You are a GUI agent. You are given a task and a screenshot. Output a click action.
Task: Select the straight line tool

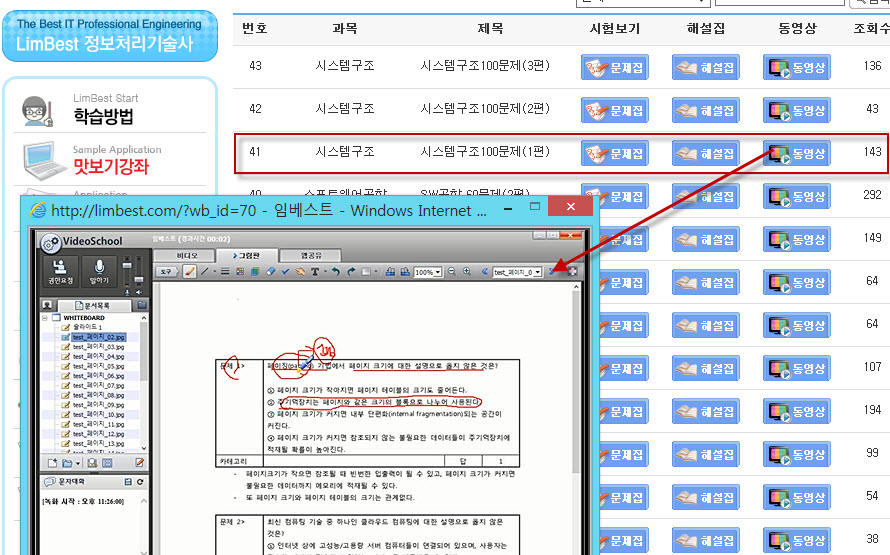[204, 272]
